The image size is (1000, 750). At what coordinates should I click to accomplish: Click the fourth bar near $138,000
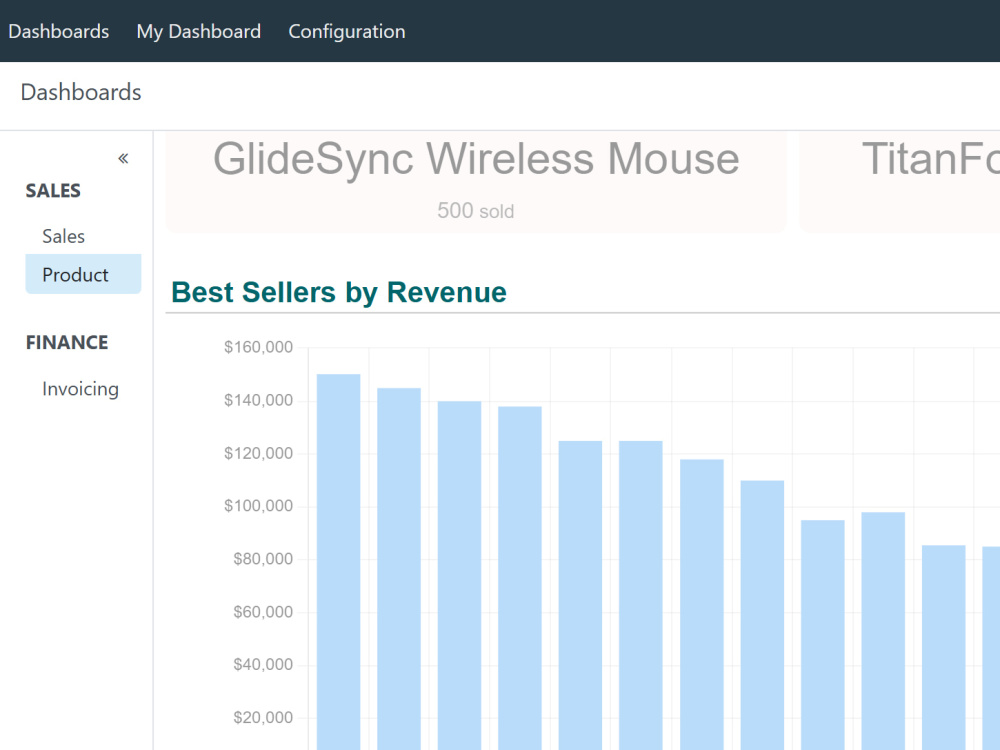click(x=520, y=578)
